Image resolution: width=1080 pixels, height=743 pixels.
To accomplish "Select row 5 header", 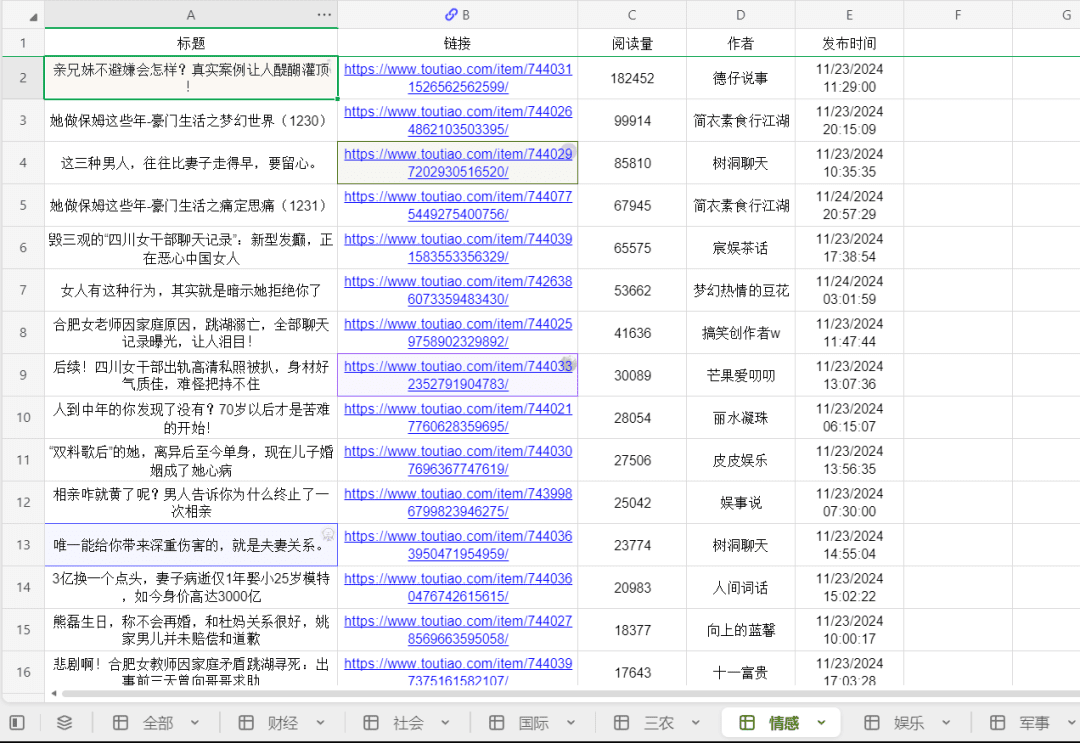I will [23, 205].
